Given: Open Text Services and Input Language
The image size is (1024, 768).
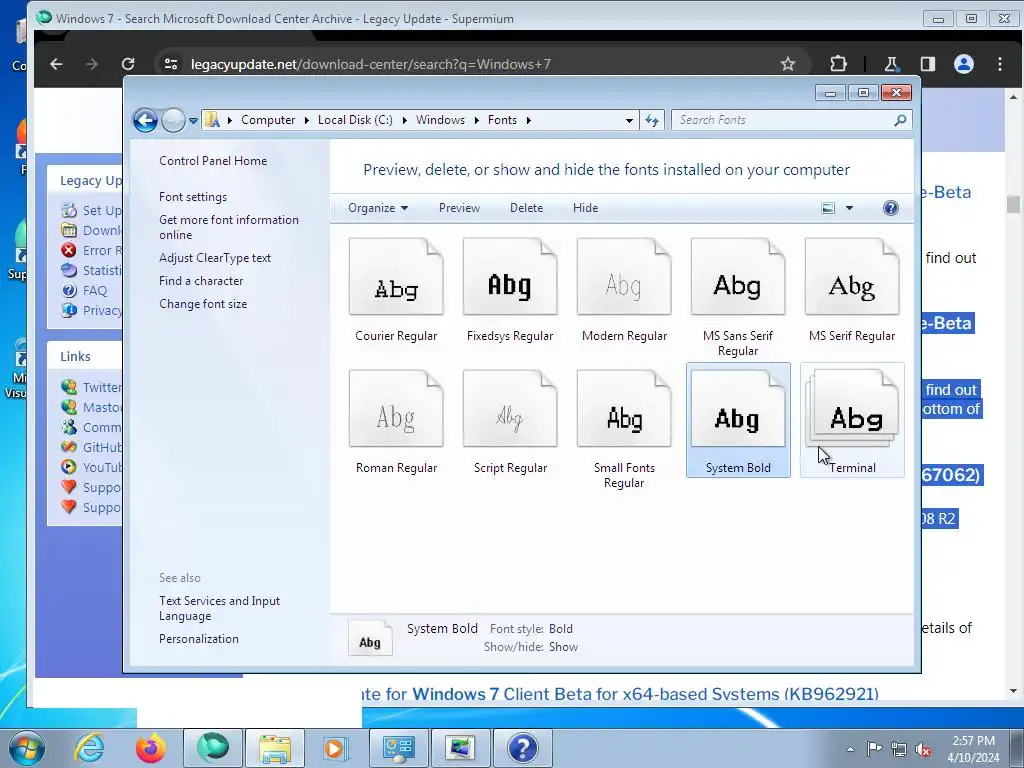Looking at the screenshot, I should click(219, 608).
